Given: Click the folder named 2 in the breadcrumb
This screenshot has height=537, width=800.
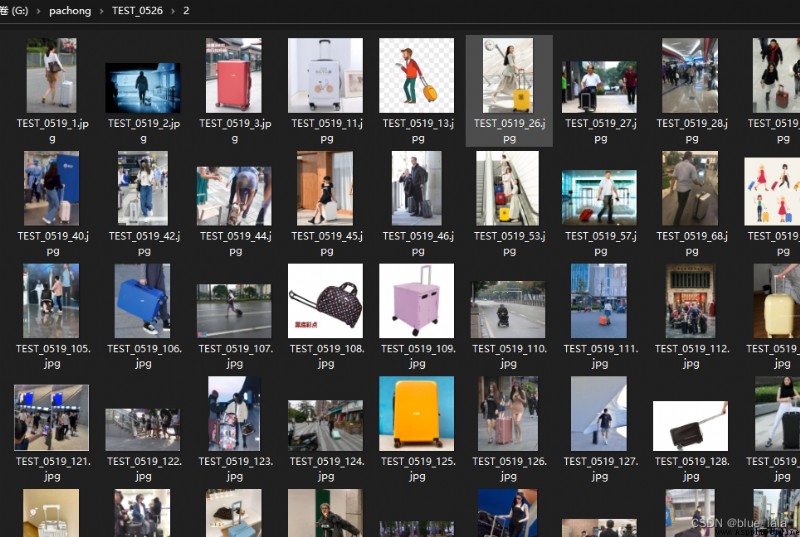Looking at the screenshot, I should 186,11.
